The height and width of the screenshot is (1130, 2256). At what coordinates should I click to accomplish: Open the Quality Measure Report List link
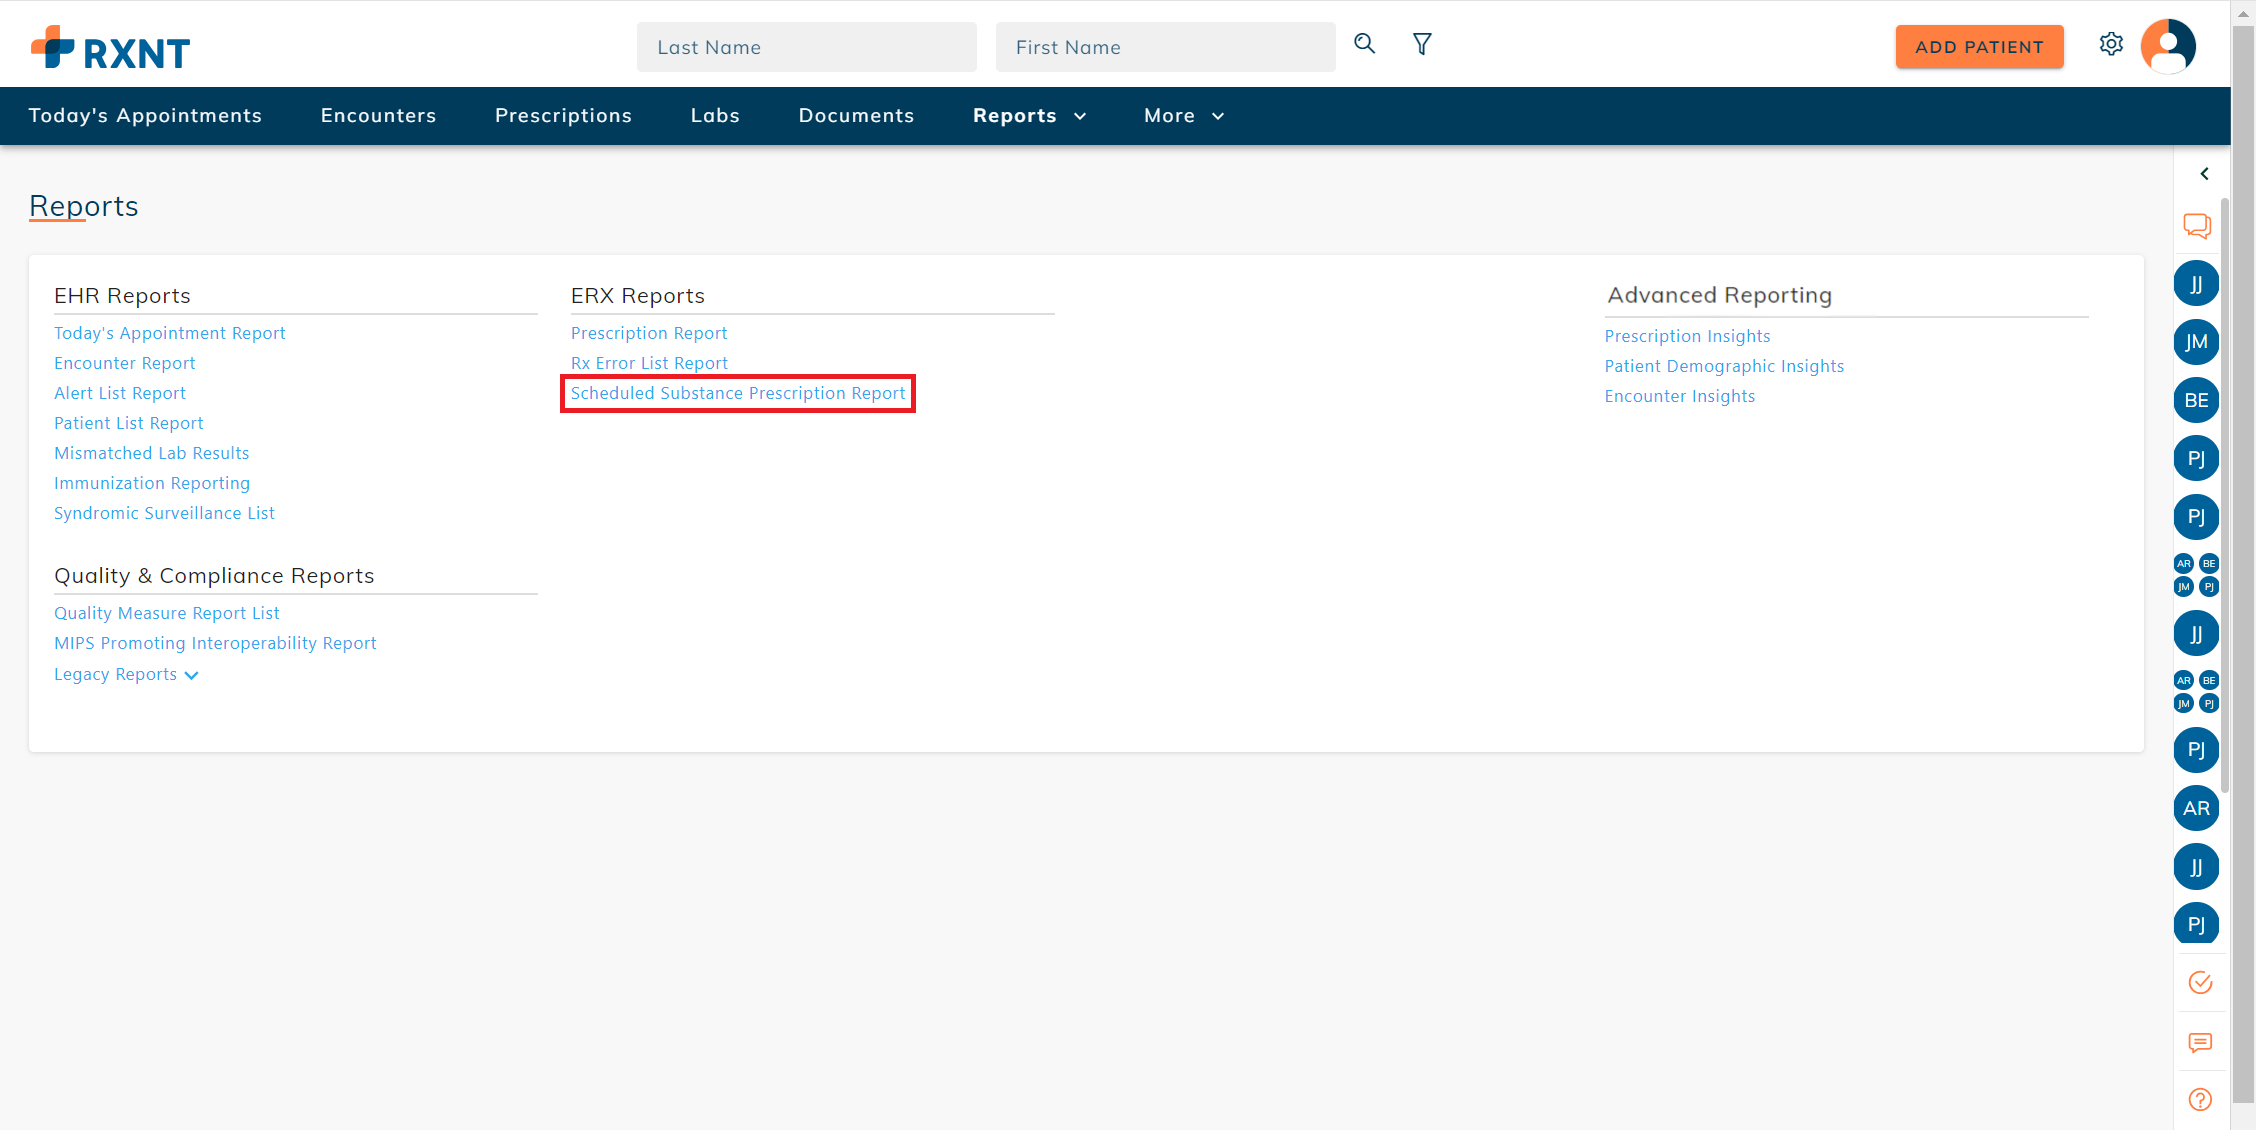tap(166, 613)
